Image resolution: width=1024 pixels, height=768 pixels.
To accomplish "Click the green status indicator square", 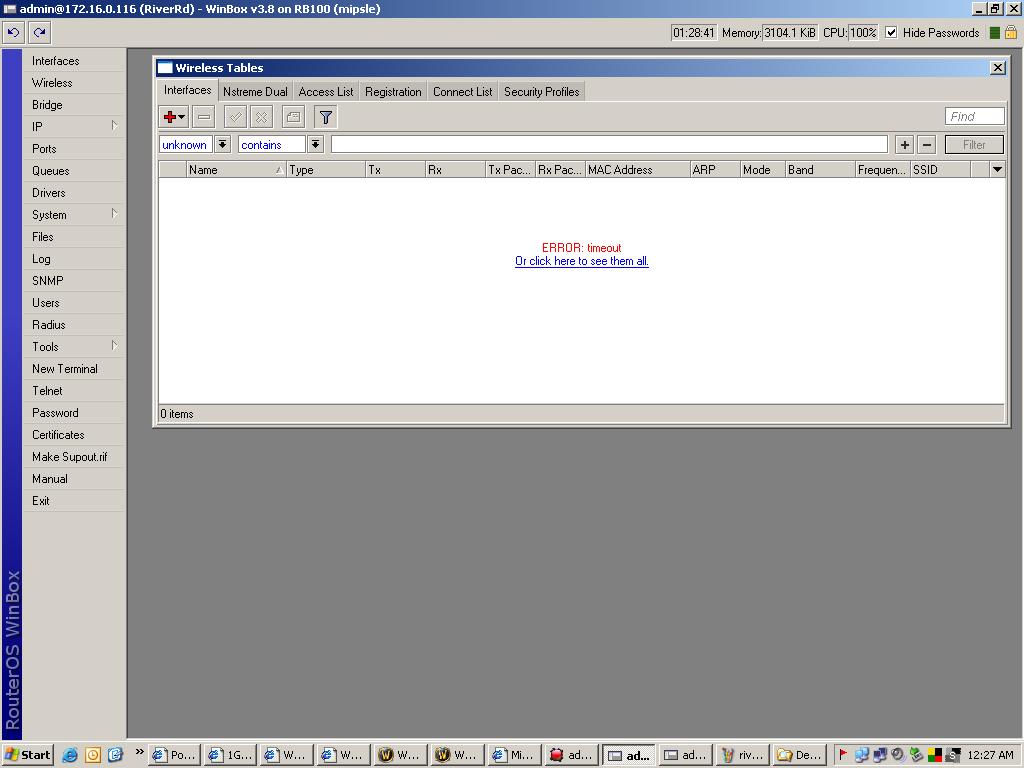I will click(x=995, y=33).
